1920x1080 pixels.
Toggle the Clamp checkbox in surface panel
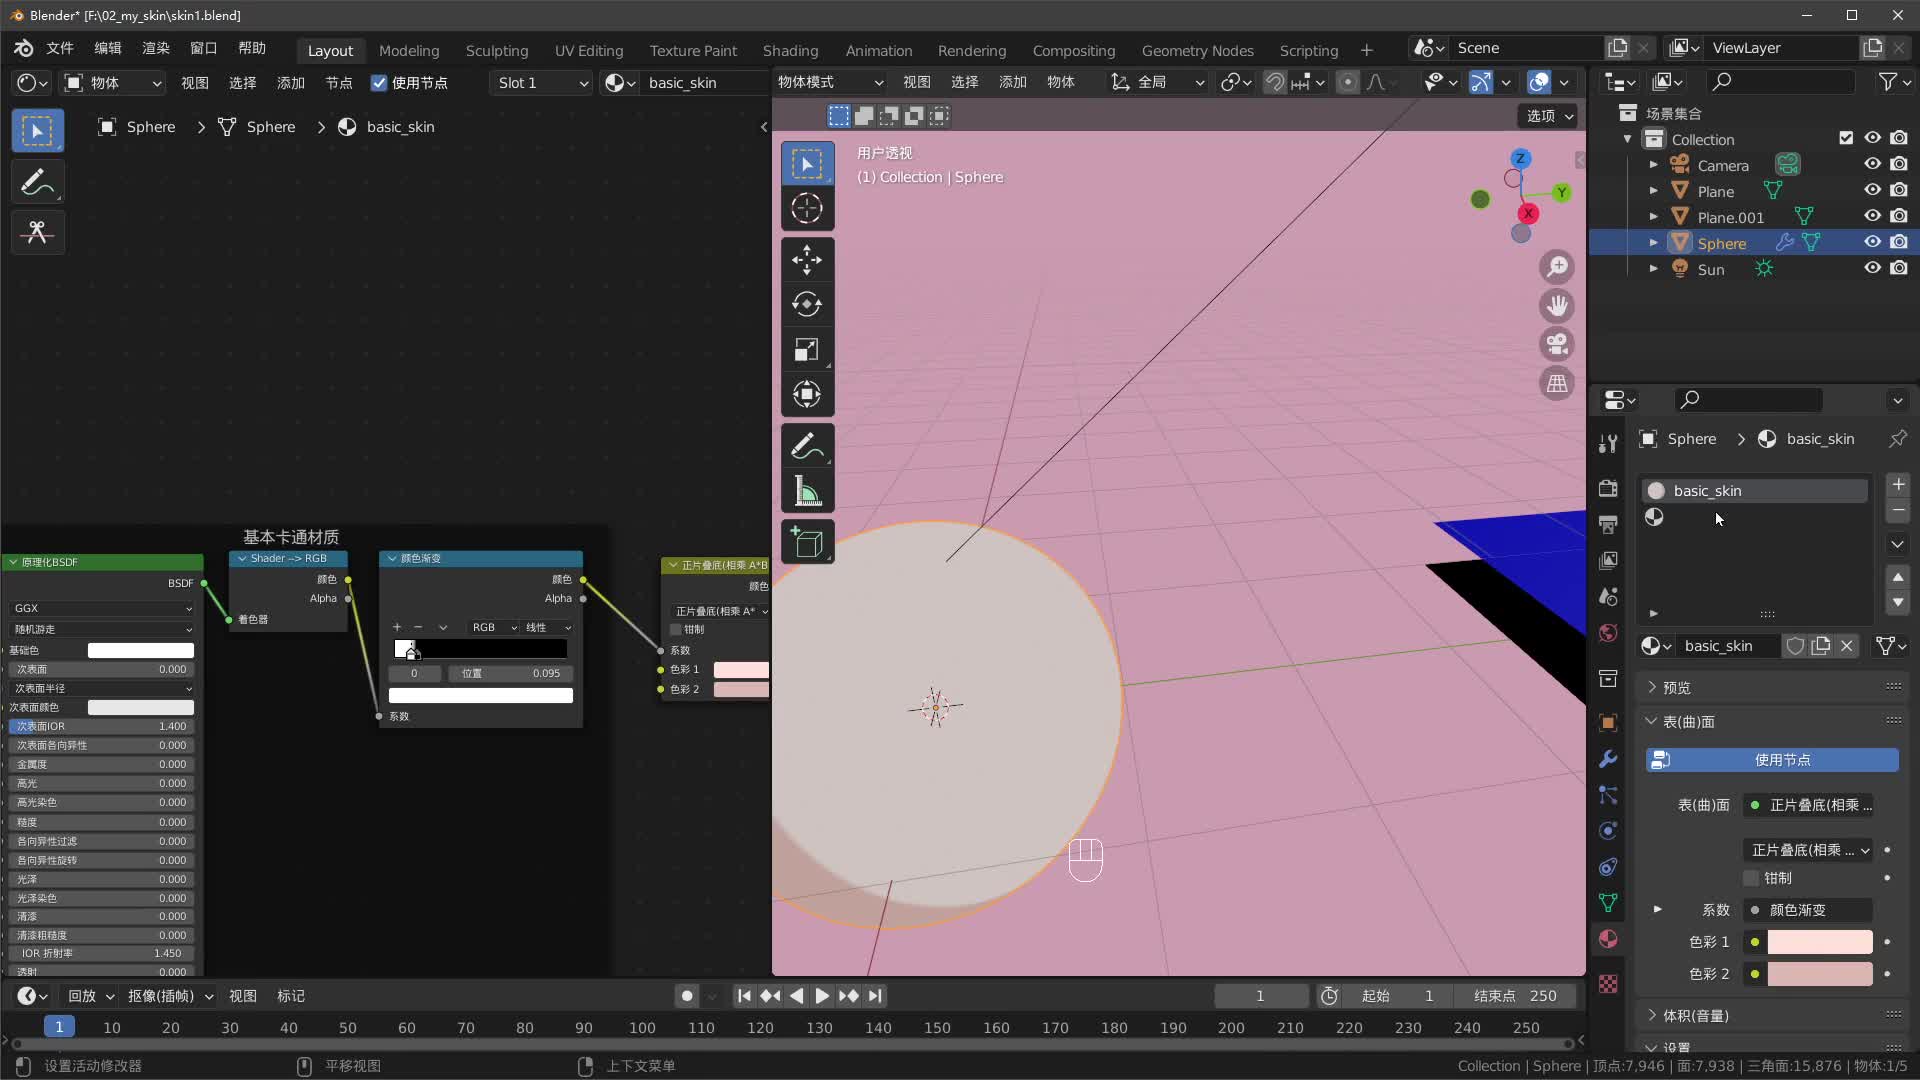point(1751,878)
